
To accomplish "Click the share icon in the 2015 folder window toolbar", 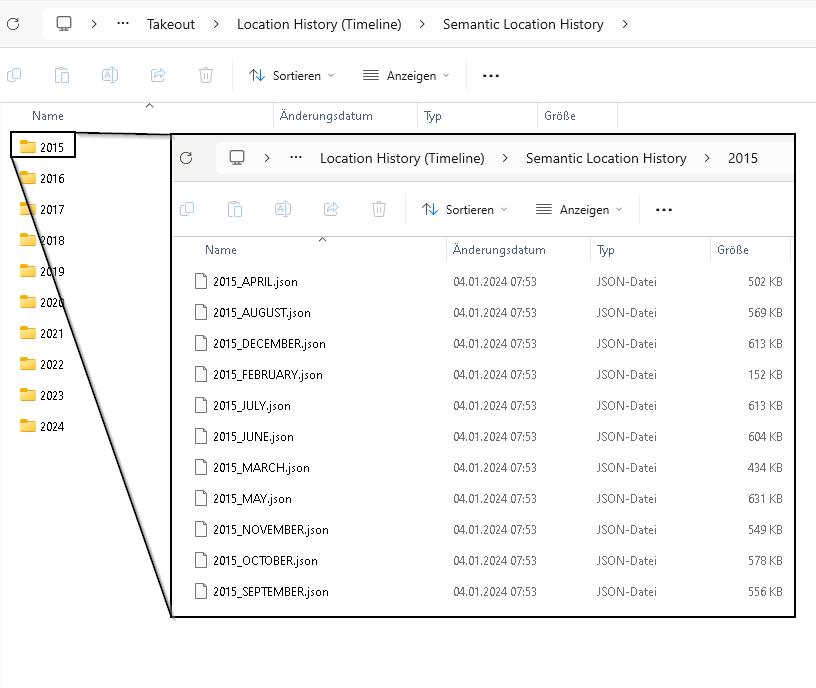I will (331, 209).
